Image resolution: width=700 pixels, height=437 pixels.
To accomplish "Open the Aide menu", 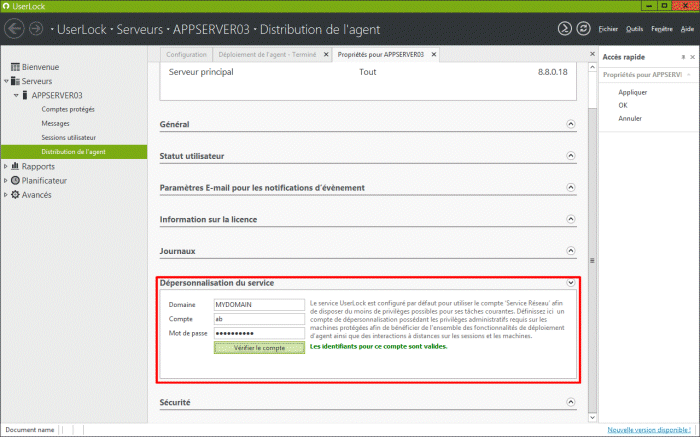I will [687, 29].
